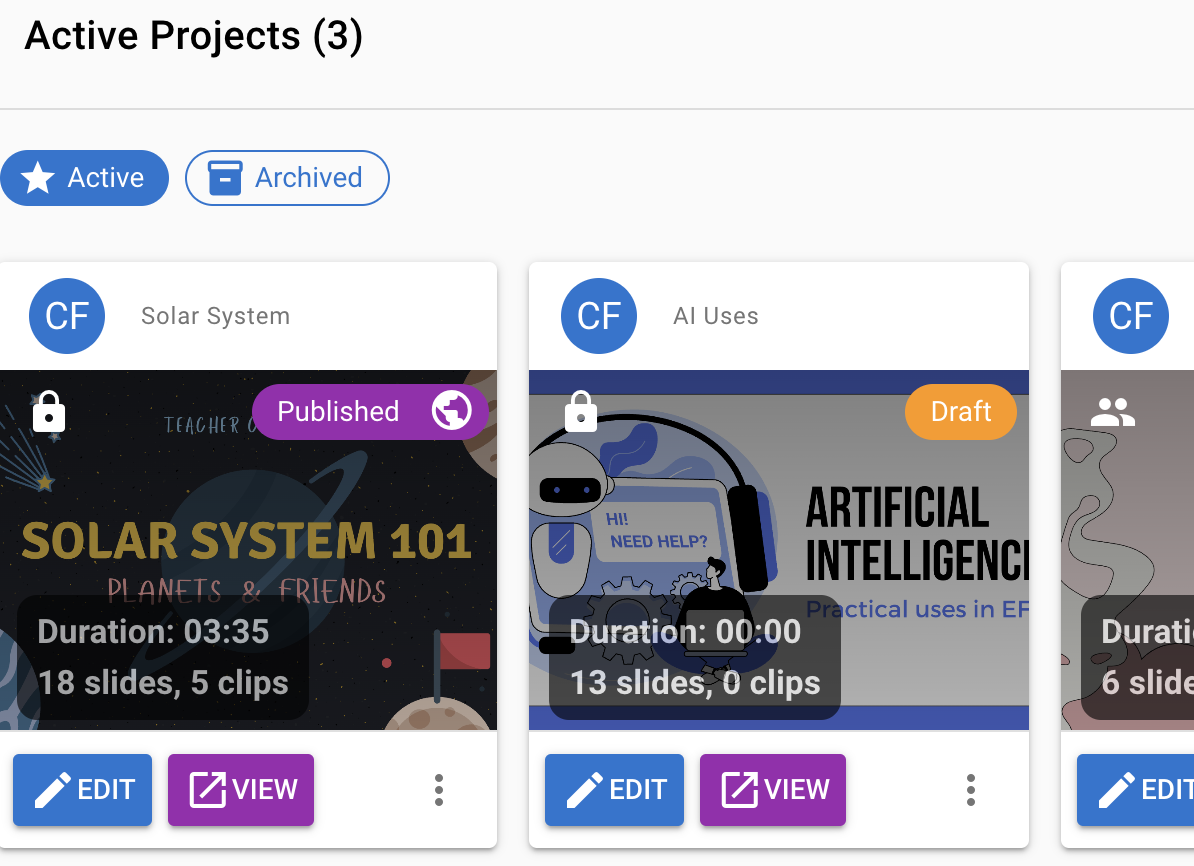Click the Published status badge label
The height and width of the screenshot is (866, 1194).
click(x=338, y=412)
